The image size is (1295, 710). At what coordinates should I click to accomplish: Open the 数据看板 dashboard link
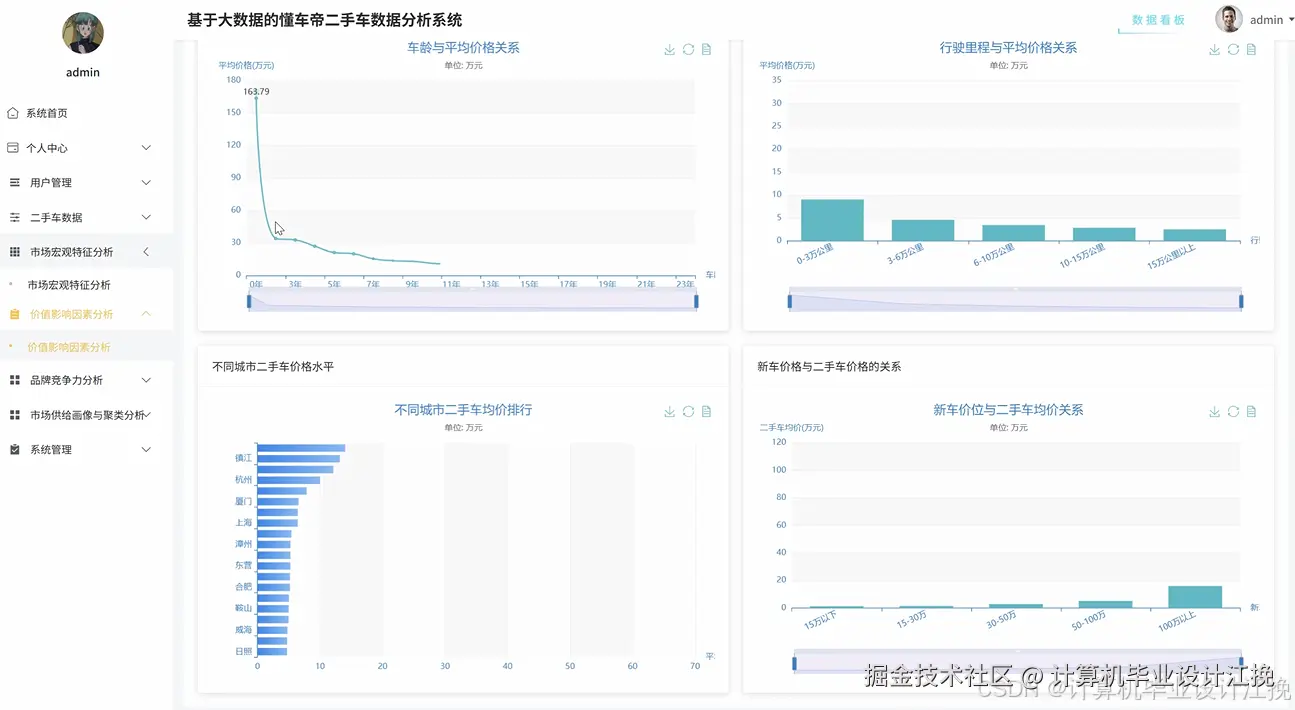[x=1158, y=20]
